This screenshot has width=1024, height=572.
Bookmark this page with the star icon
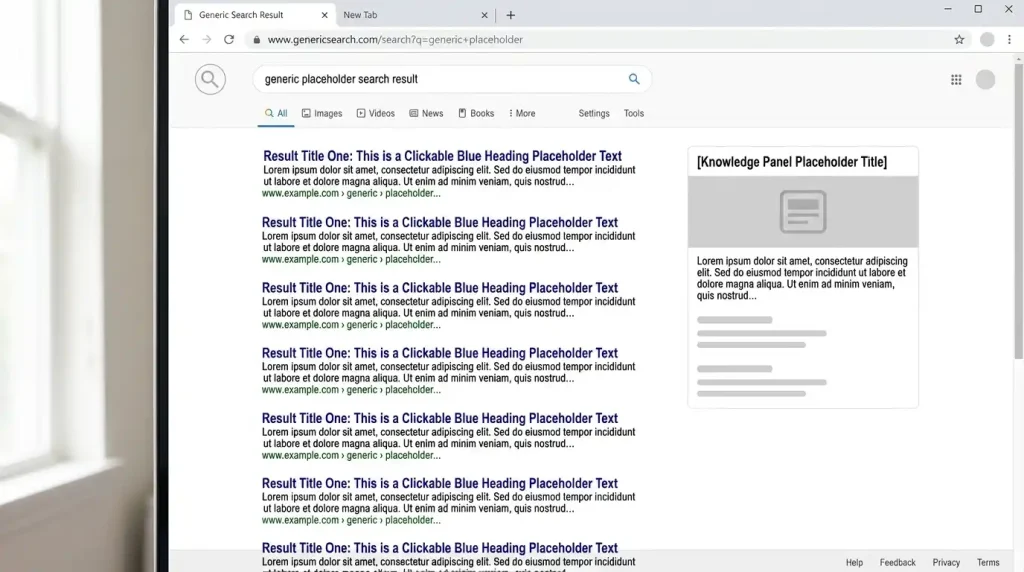click(x=959, y=40)
